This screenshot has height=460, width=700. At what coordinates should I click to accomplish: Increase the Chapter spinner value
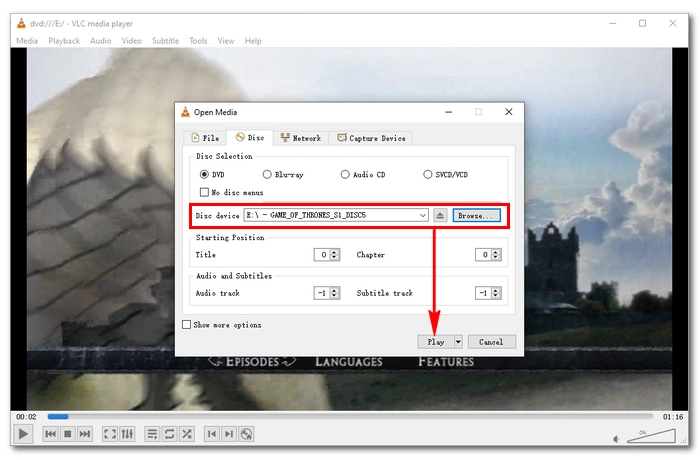pyautogui.click(x=496, y=252)
